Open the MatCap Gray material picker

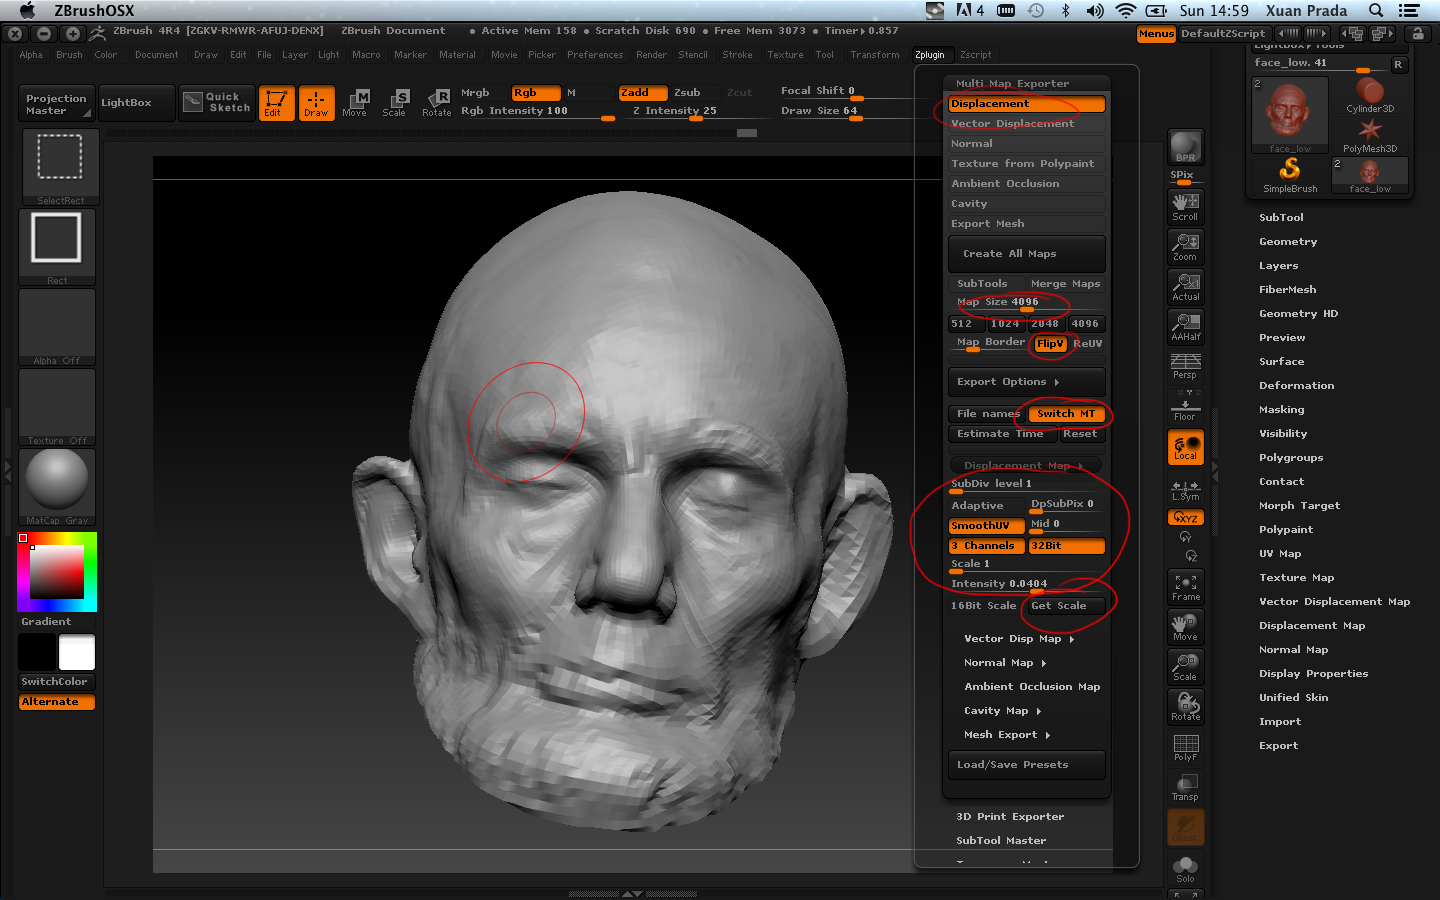[57, 487]
